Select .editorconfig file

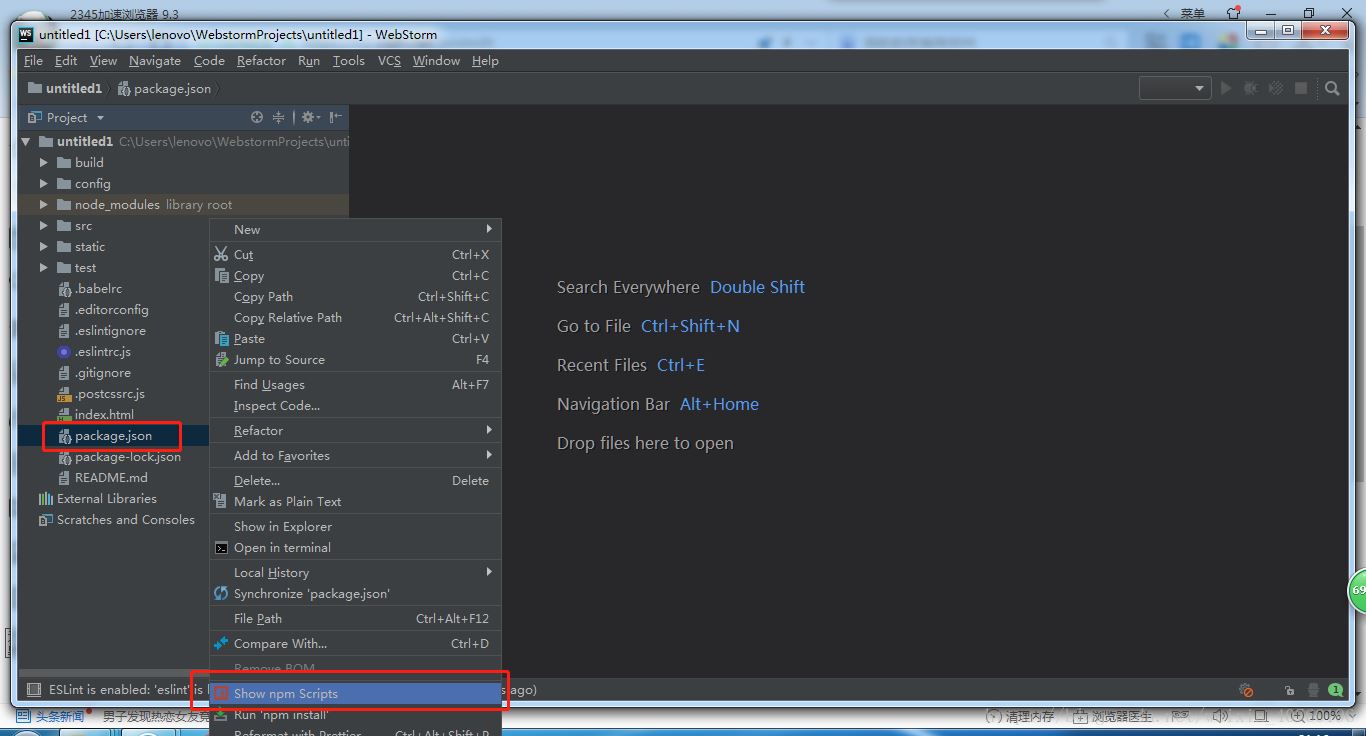click(111, 310)
